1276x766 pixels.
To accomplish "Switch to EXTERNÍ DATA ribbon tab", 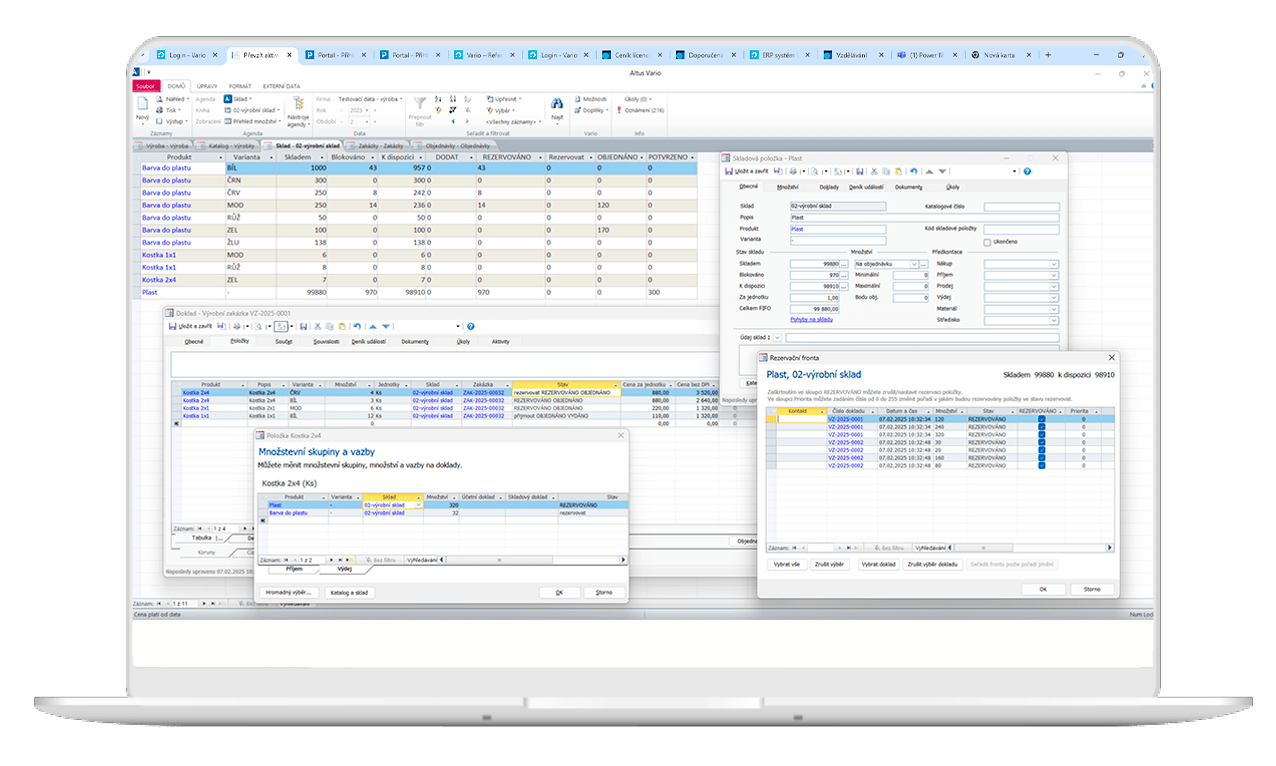I will [x=282, y=86].
